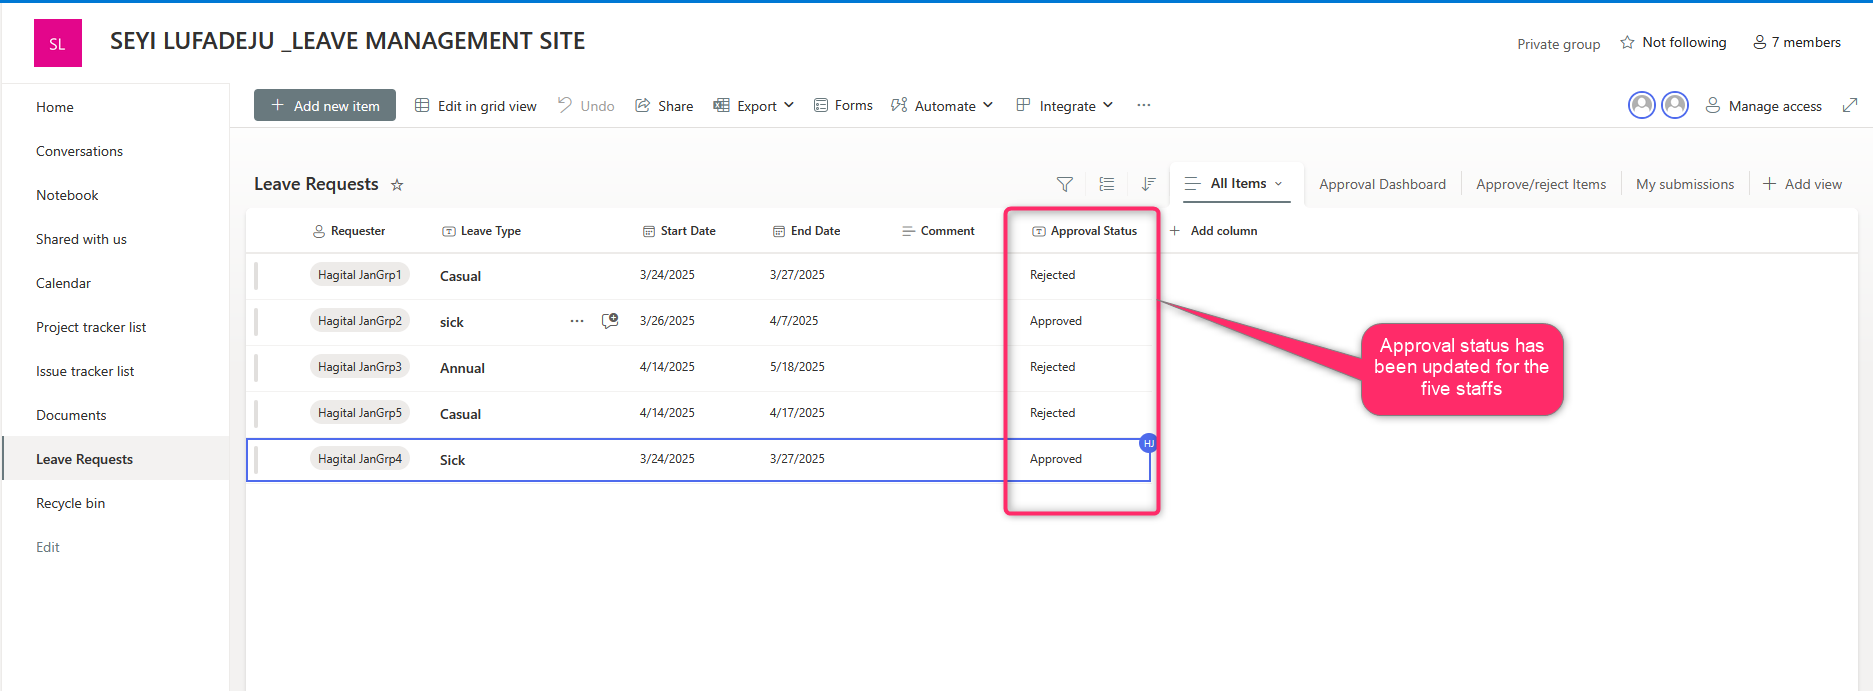Click the Approval Status column header
The width and height of the screenshot is (1873, 691).
pyautogui.click(x=1084, y=231)
